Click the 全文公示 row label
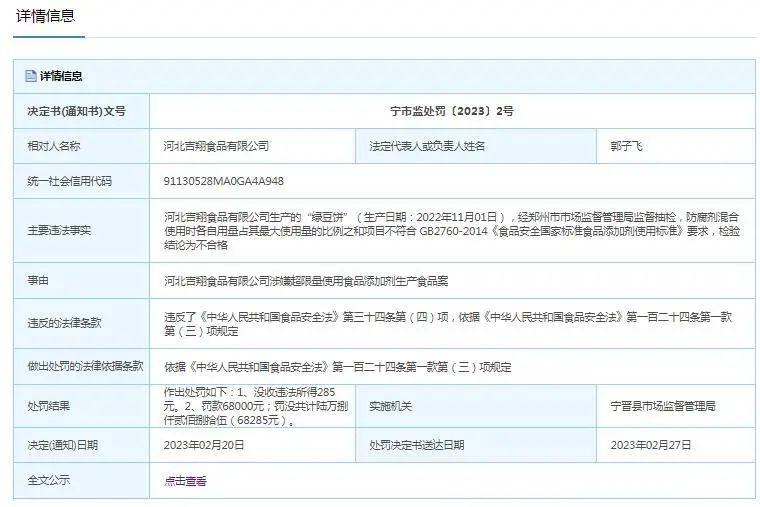This screenshot has width=760, height=507. tap(48, 480)
